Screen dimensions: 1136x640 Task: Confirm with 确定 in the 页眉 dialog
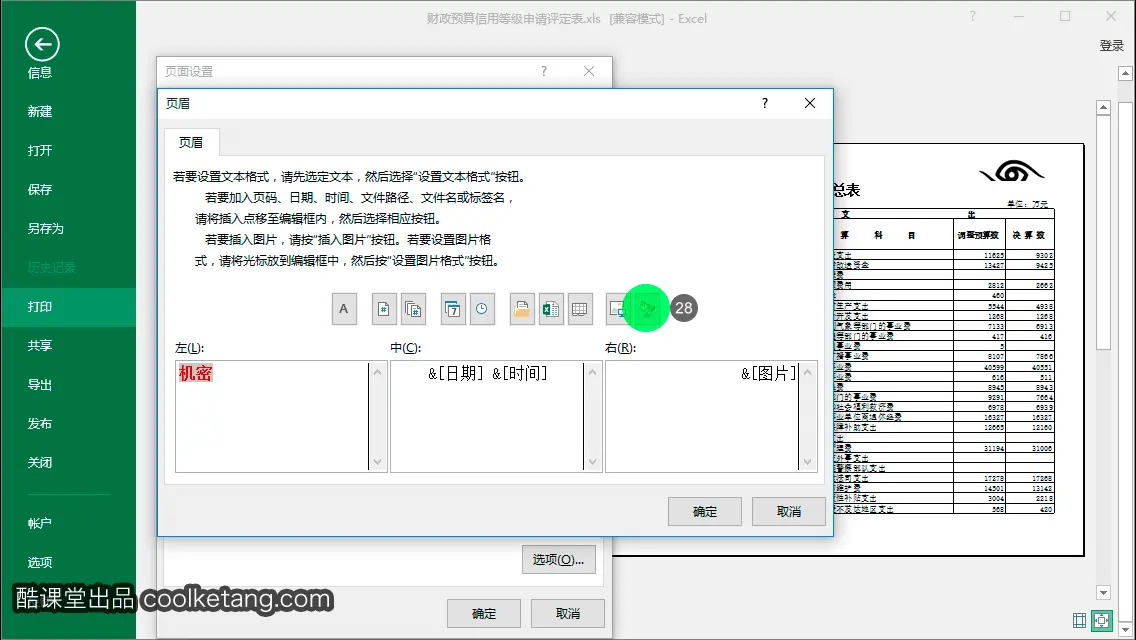pos(705,512)
